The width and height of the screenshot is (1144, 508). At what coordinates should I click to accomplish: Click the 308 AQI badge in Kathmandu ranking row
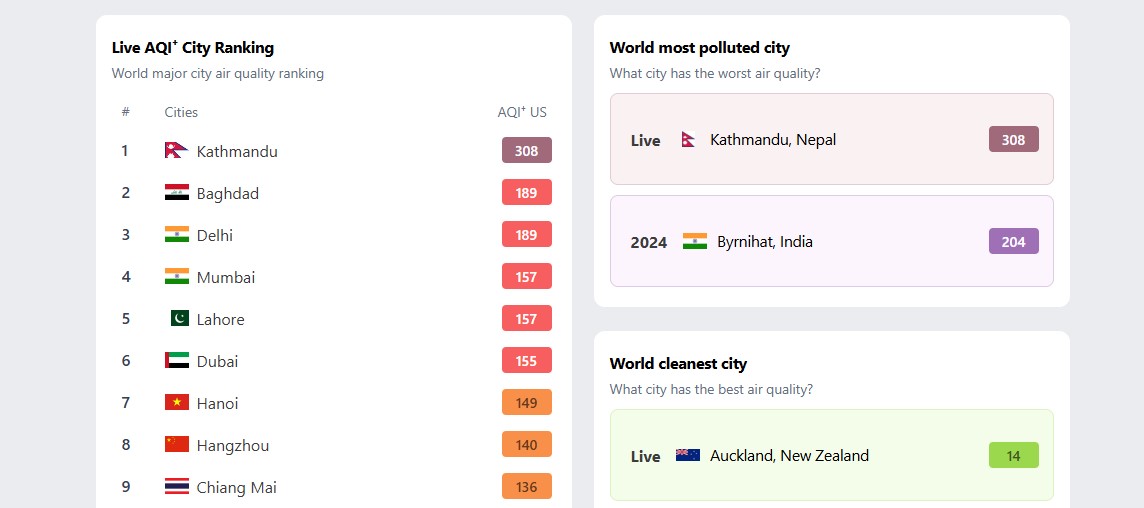[x=527, y=151]
